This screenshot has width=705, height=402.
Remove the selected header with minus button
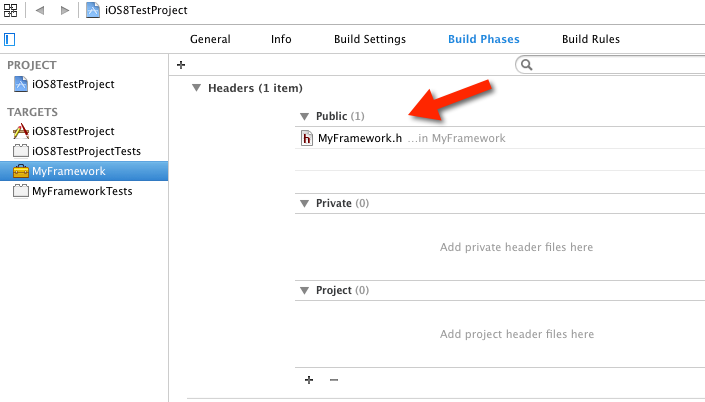[x=334, y=380]
